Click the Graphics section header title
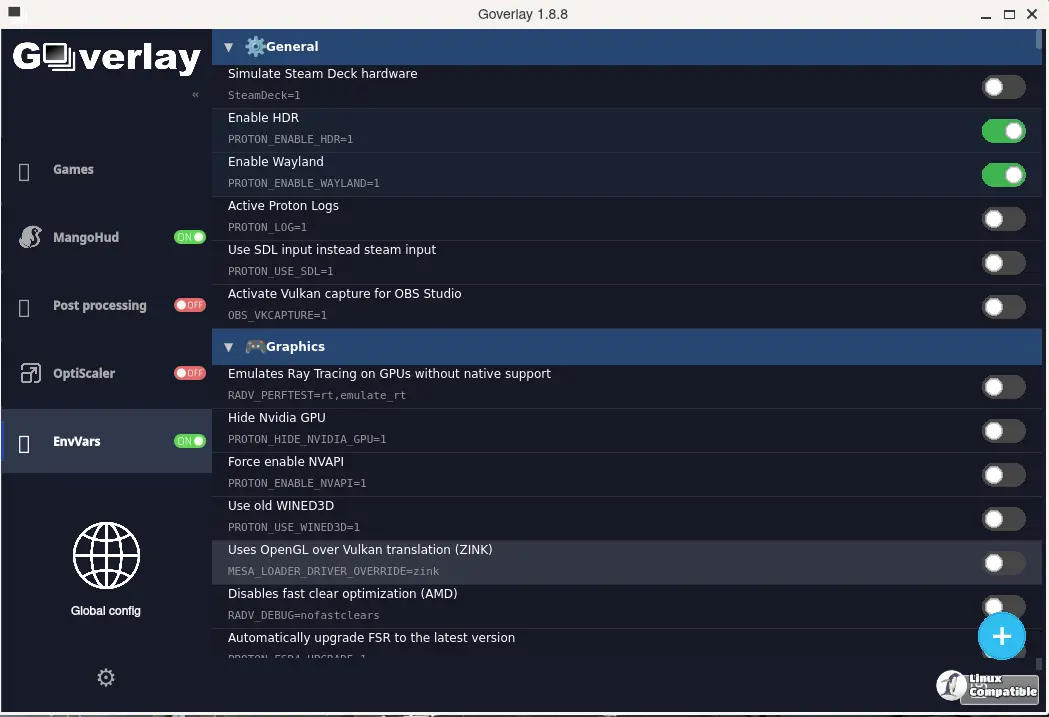Viewport: 1049px width, 717px height. click(x=295, y=346)
